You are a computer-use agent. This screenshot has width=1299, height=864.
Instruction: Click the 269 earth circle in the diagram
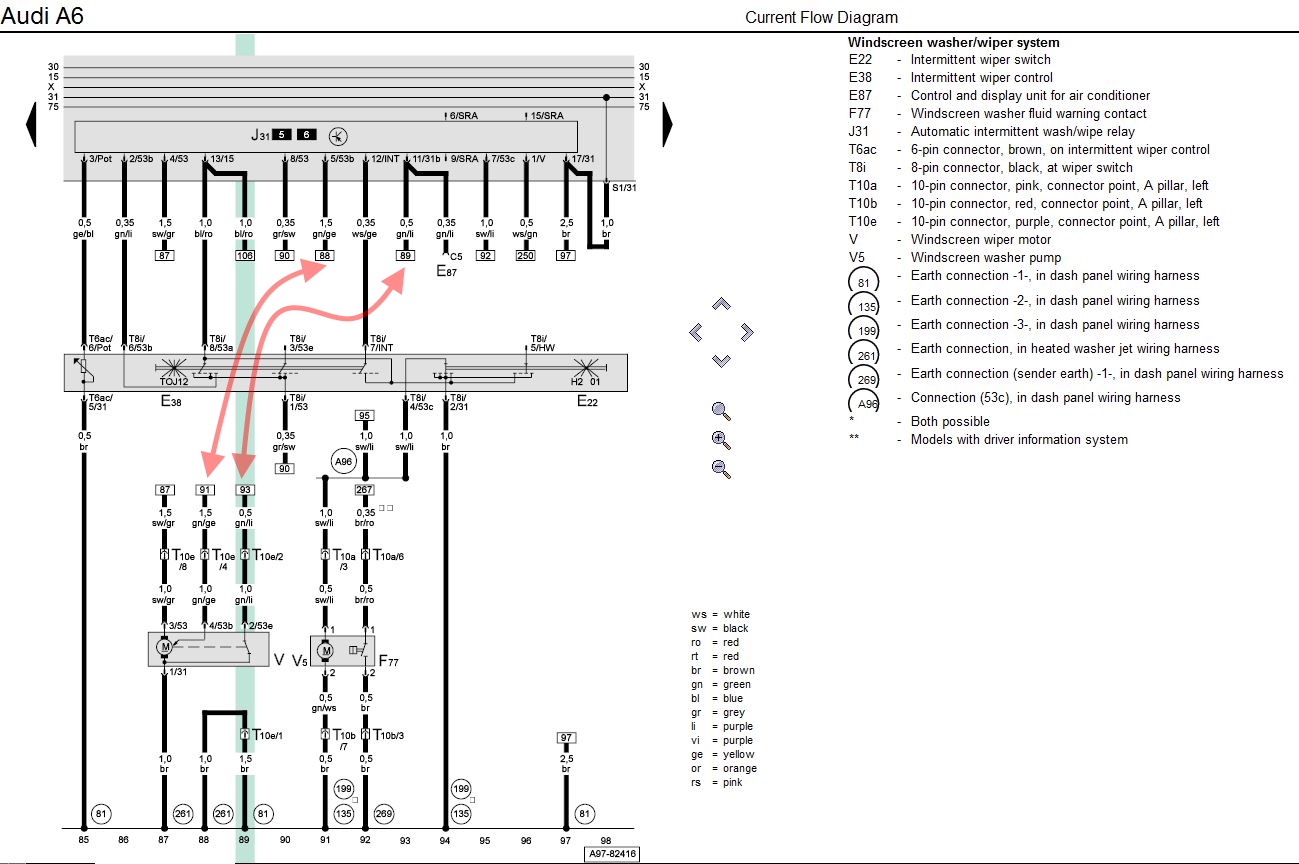(x=384, y=813)
